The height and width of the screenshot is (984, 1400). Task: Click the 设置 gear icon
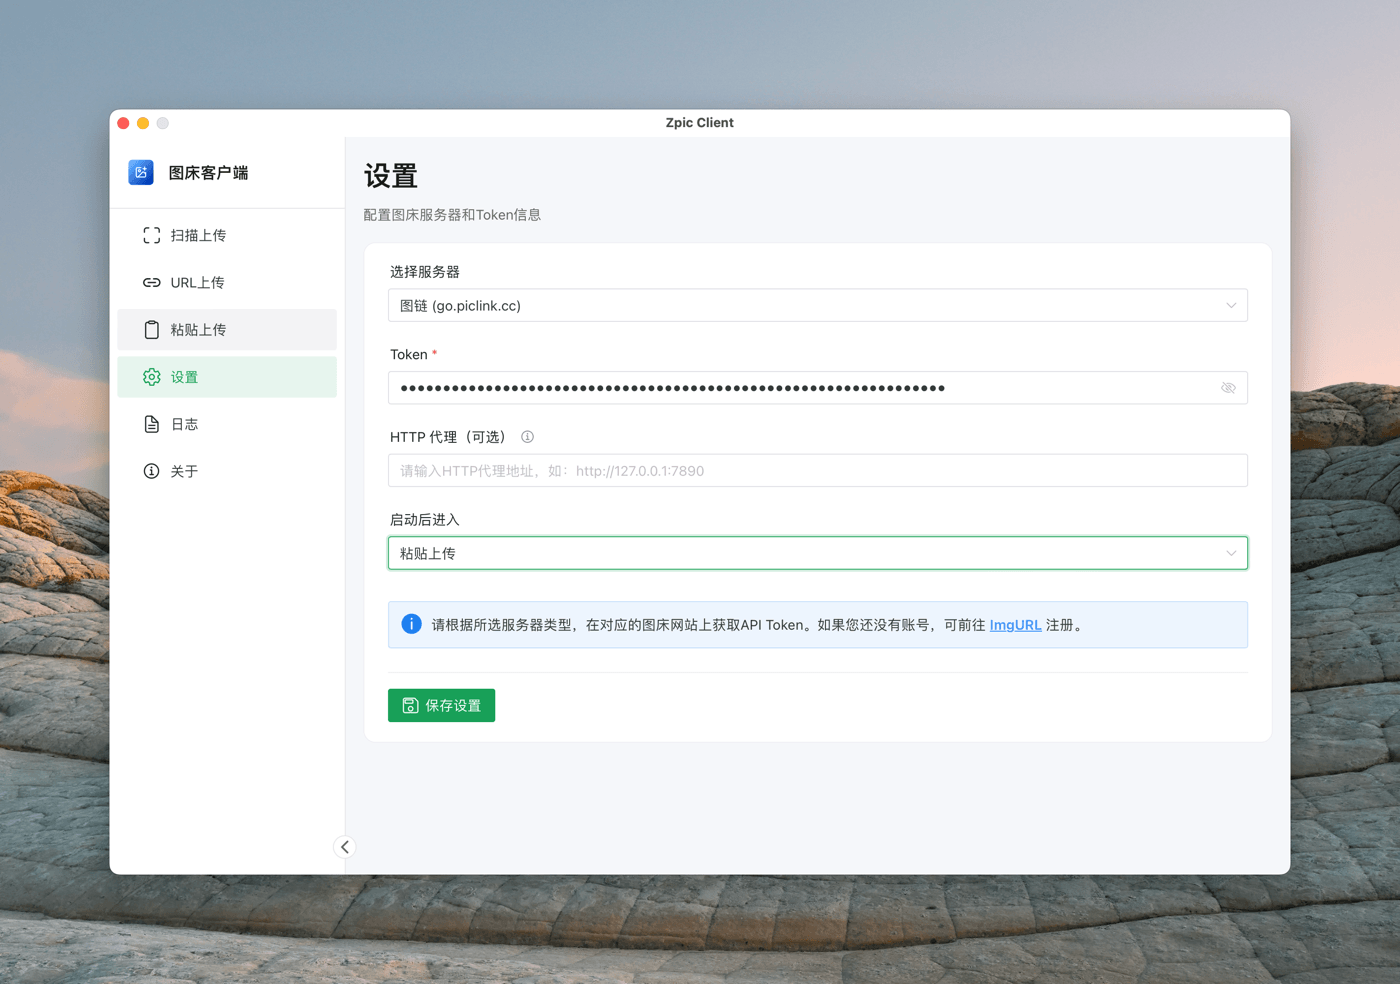click(151, 377)
